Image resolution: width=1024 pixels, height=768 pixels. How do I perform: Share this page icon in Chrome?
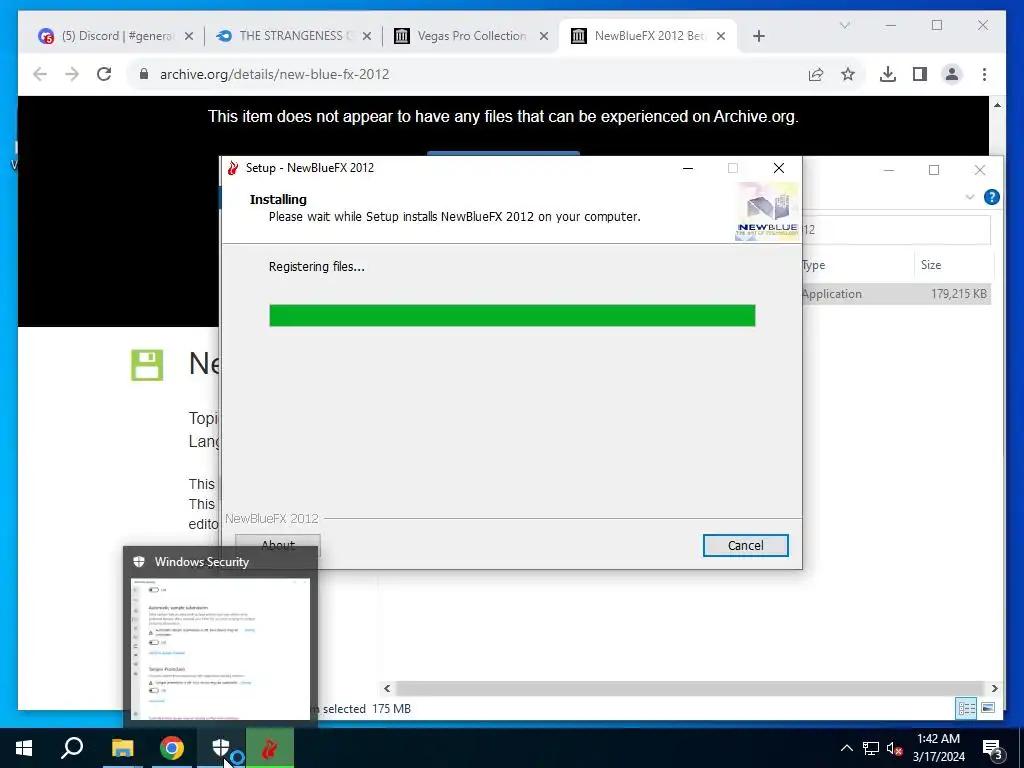click(x=816, y=74)
